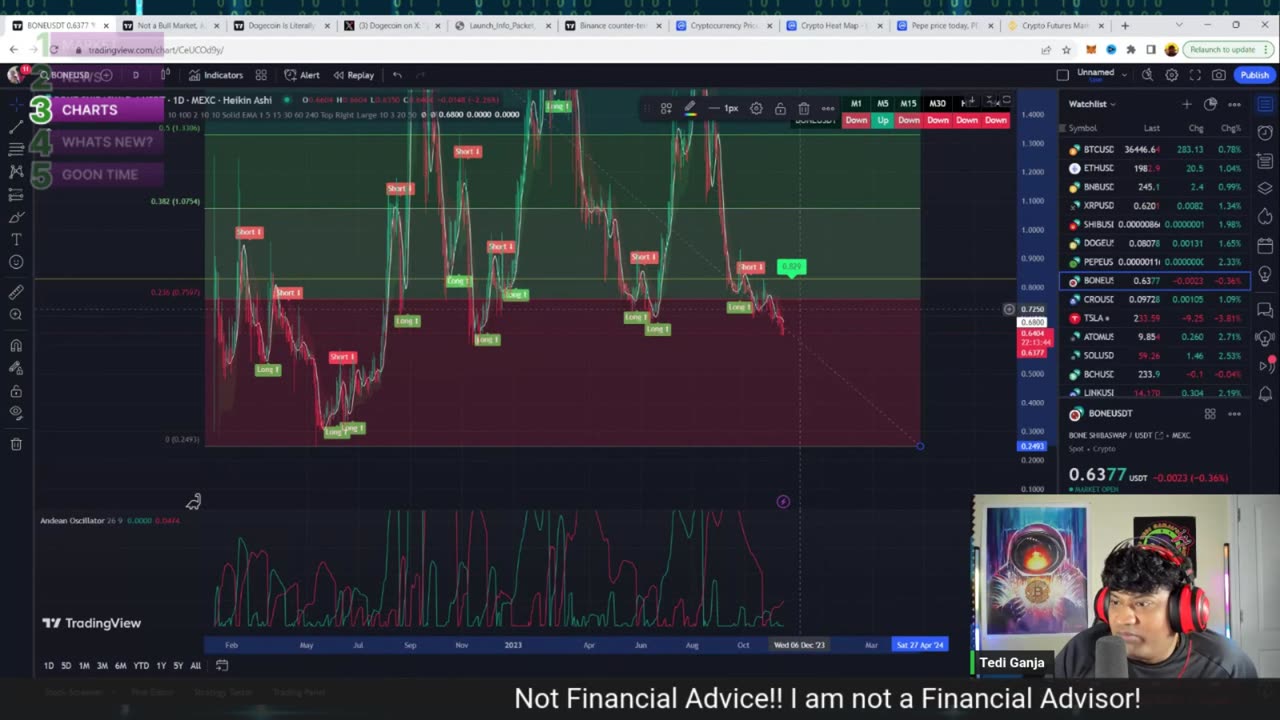
Task: Open go to date calendar icon
Action: click(222, 666)
